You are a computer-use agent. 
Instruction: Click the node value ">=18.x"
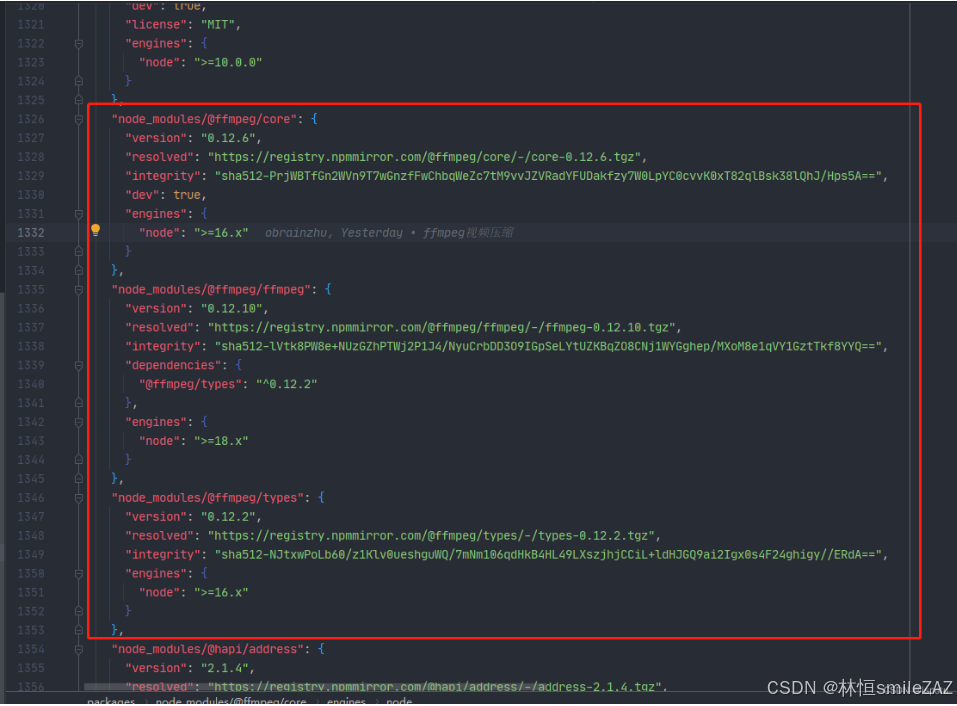(221, 441)
